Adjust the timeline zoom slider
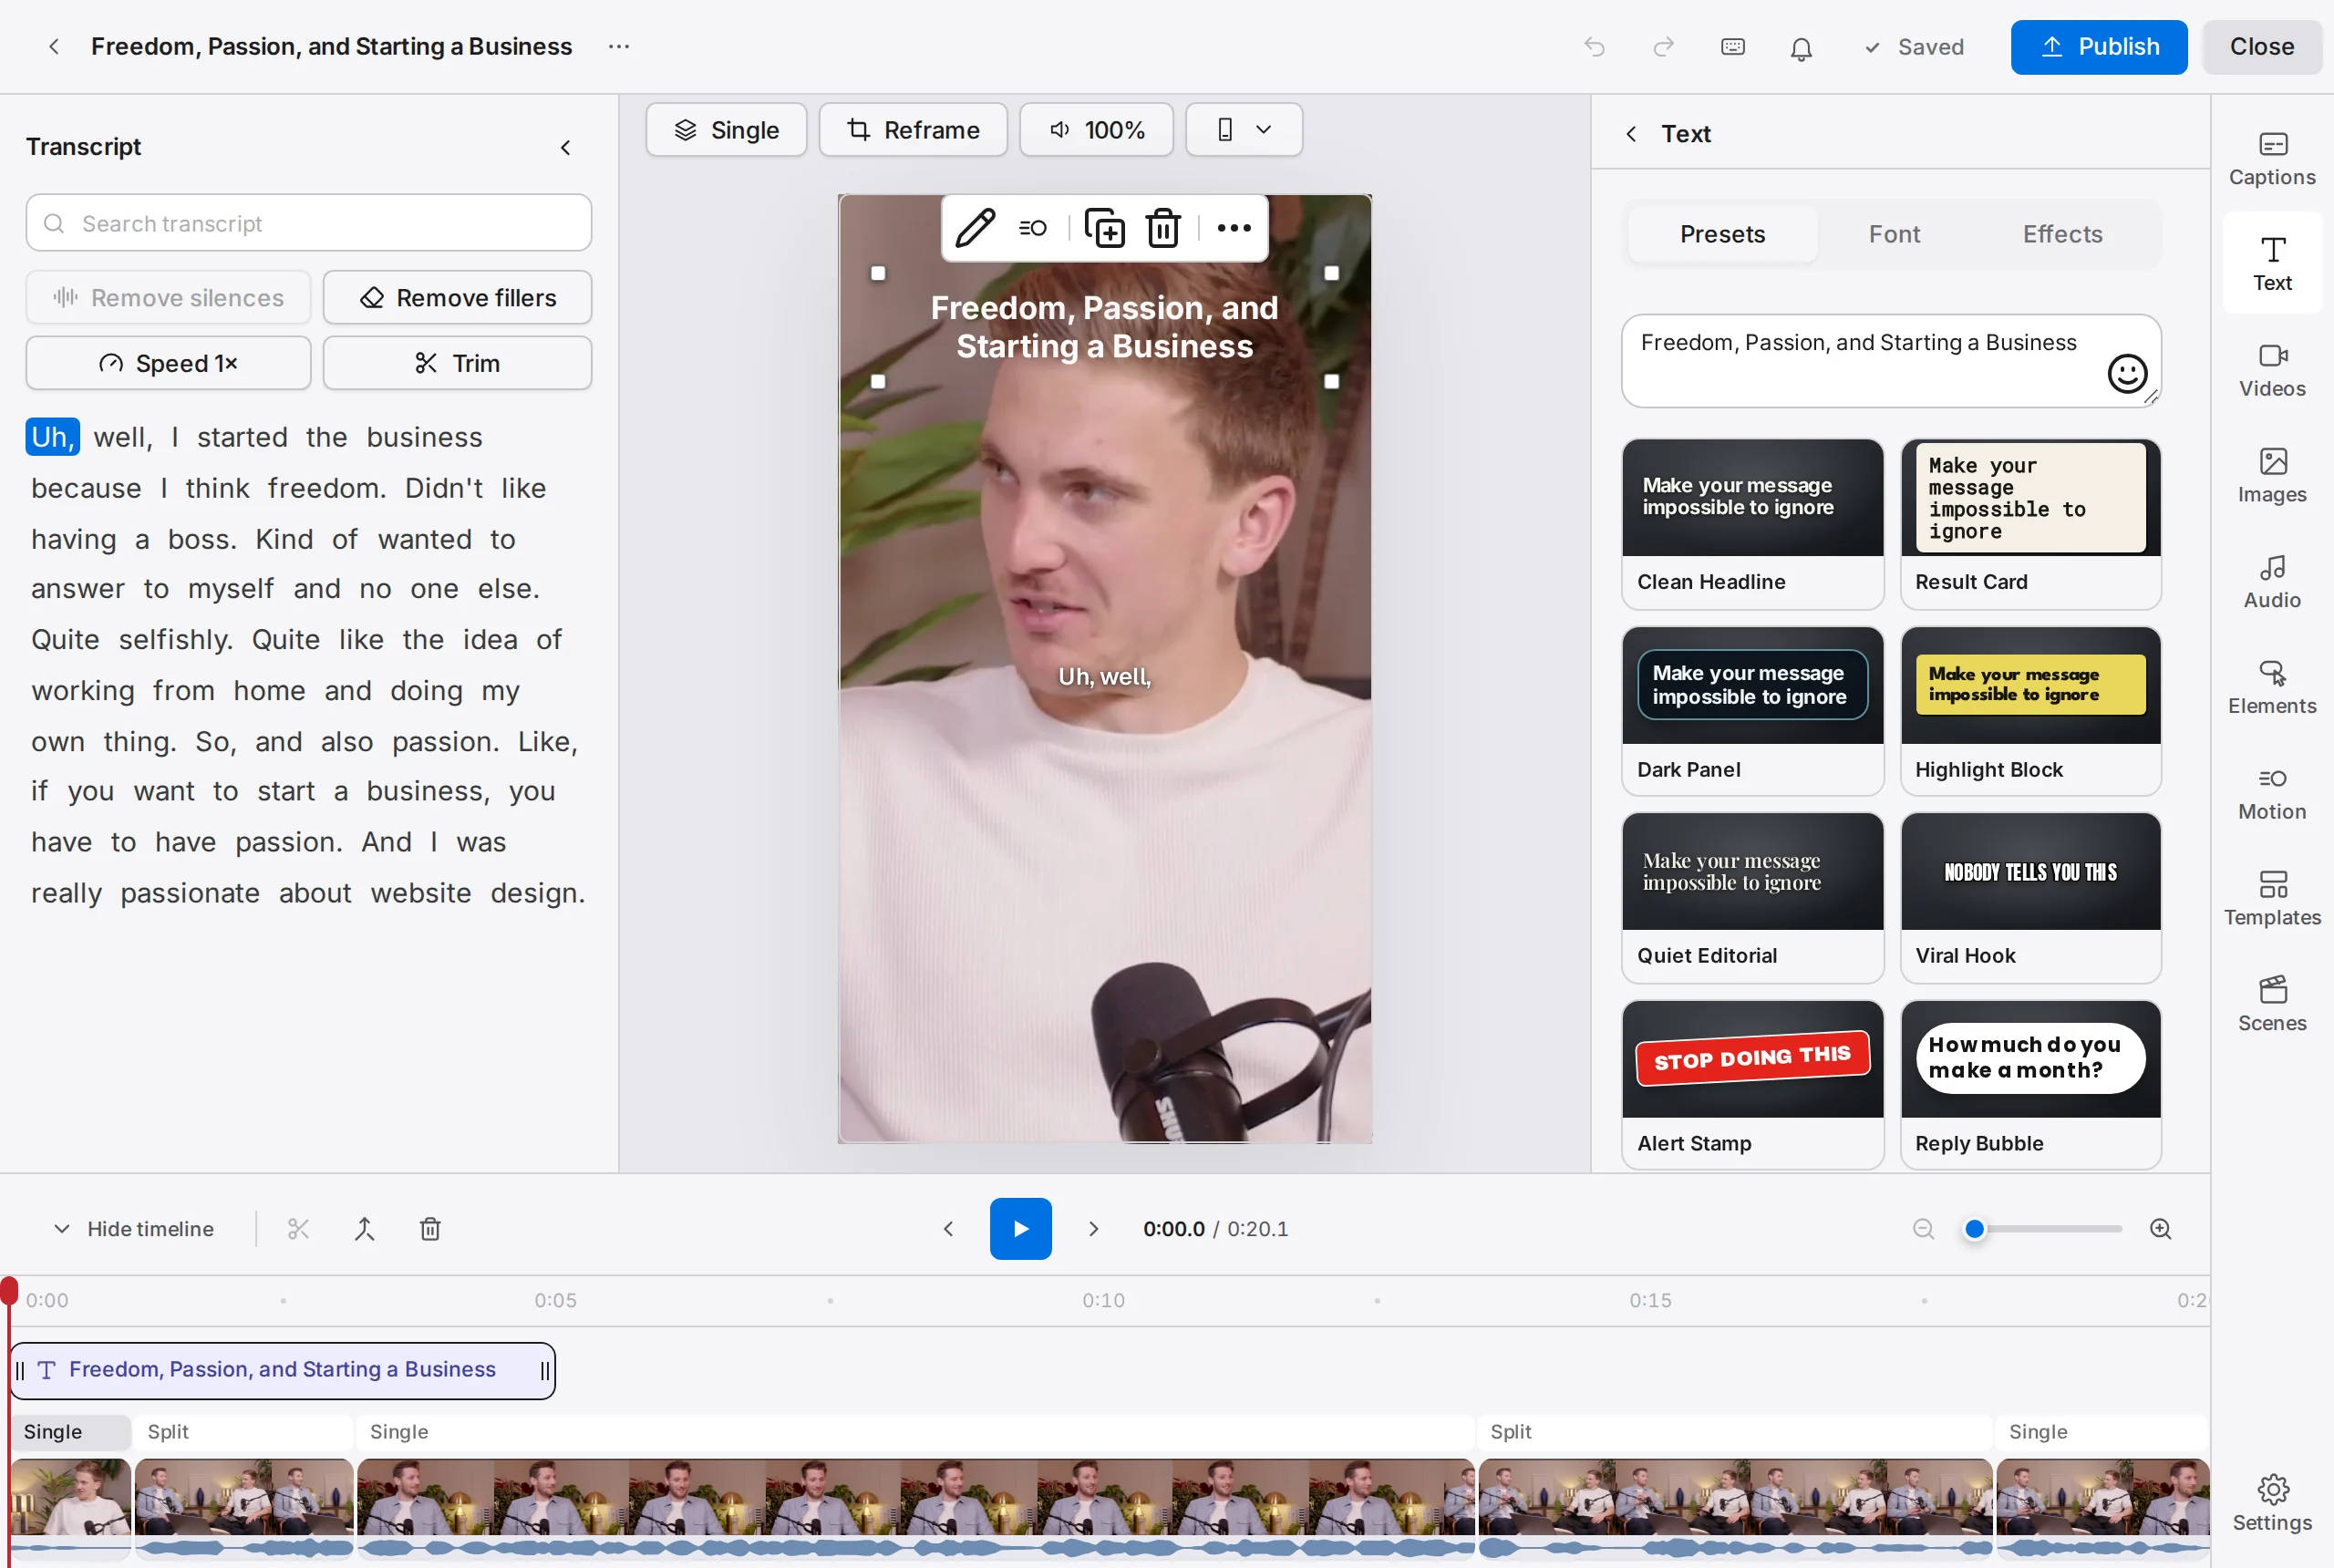 (x=2042, y=1228)
